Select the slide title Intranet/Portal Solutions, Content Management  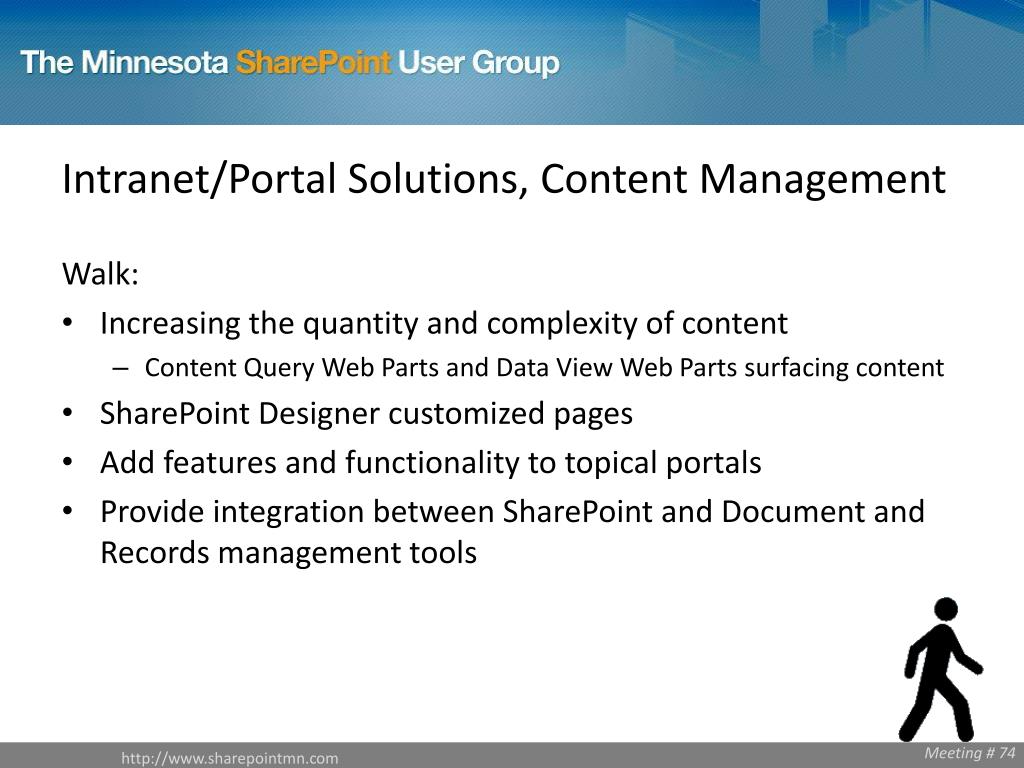pyautogui.click(x=504, y=179)
